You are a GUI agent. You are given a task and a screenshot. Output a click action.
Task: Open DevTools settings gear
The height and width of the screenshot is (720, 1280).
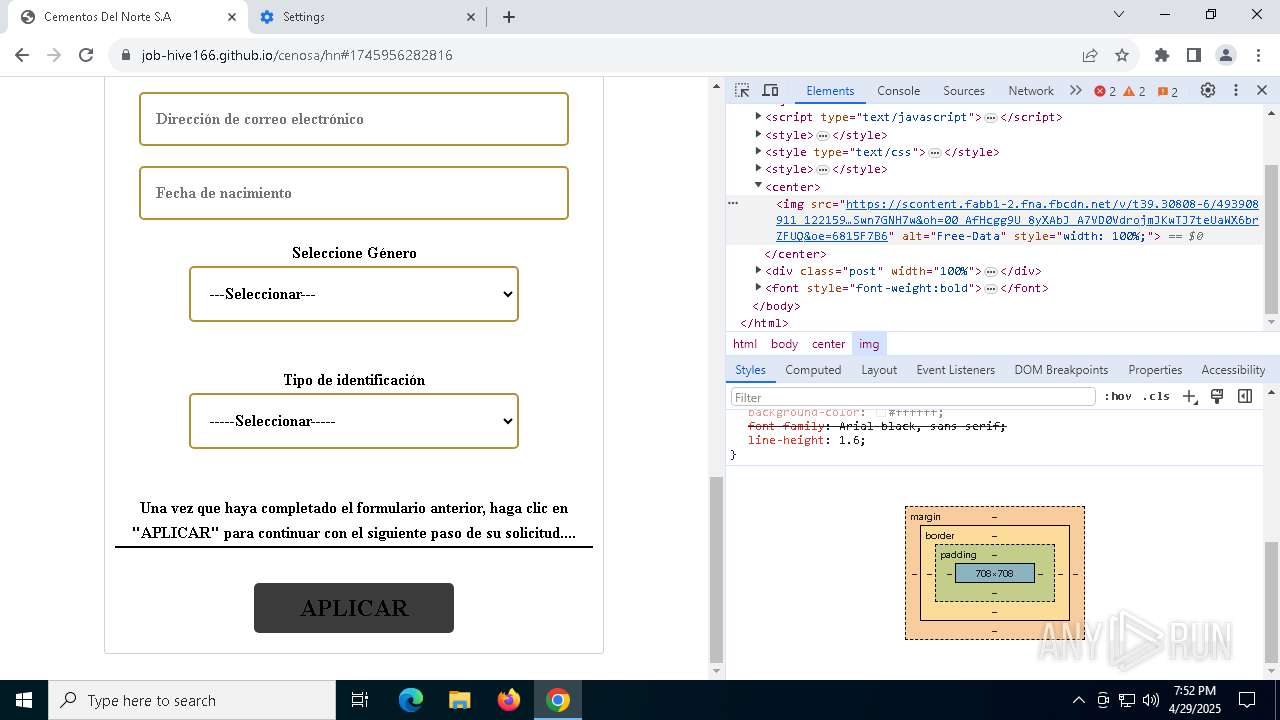(1208, 90)
